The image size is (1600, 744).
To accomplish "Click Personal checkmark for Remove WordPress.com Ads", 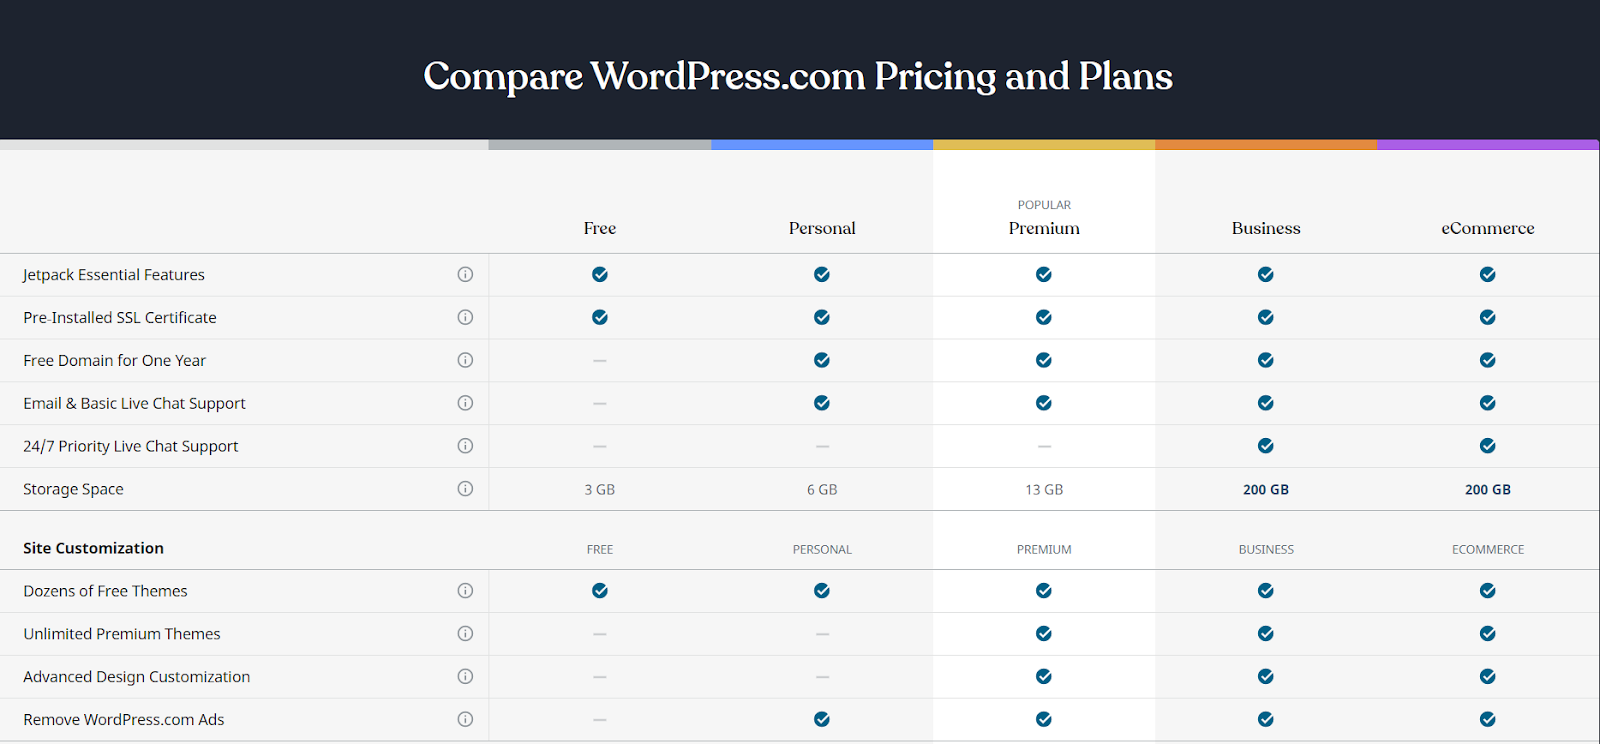I will tap(822, 719).
